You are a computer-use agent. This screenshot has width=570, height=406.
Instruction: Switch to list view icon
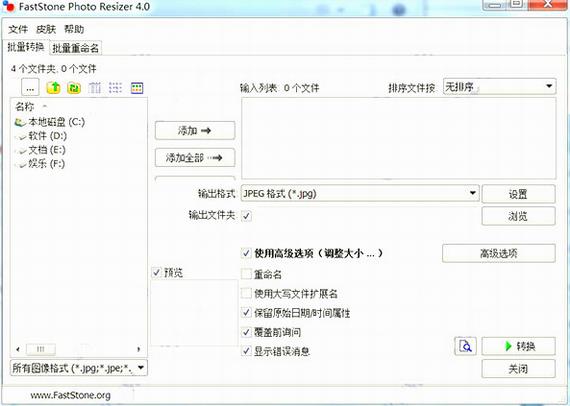[116, 88]
